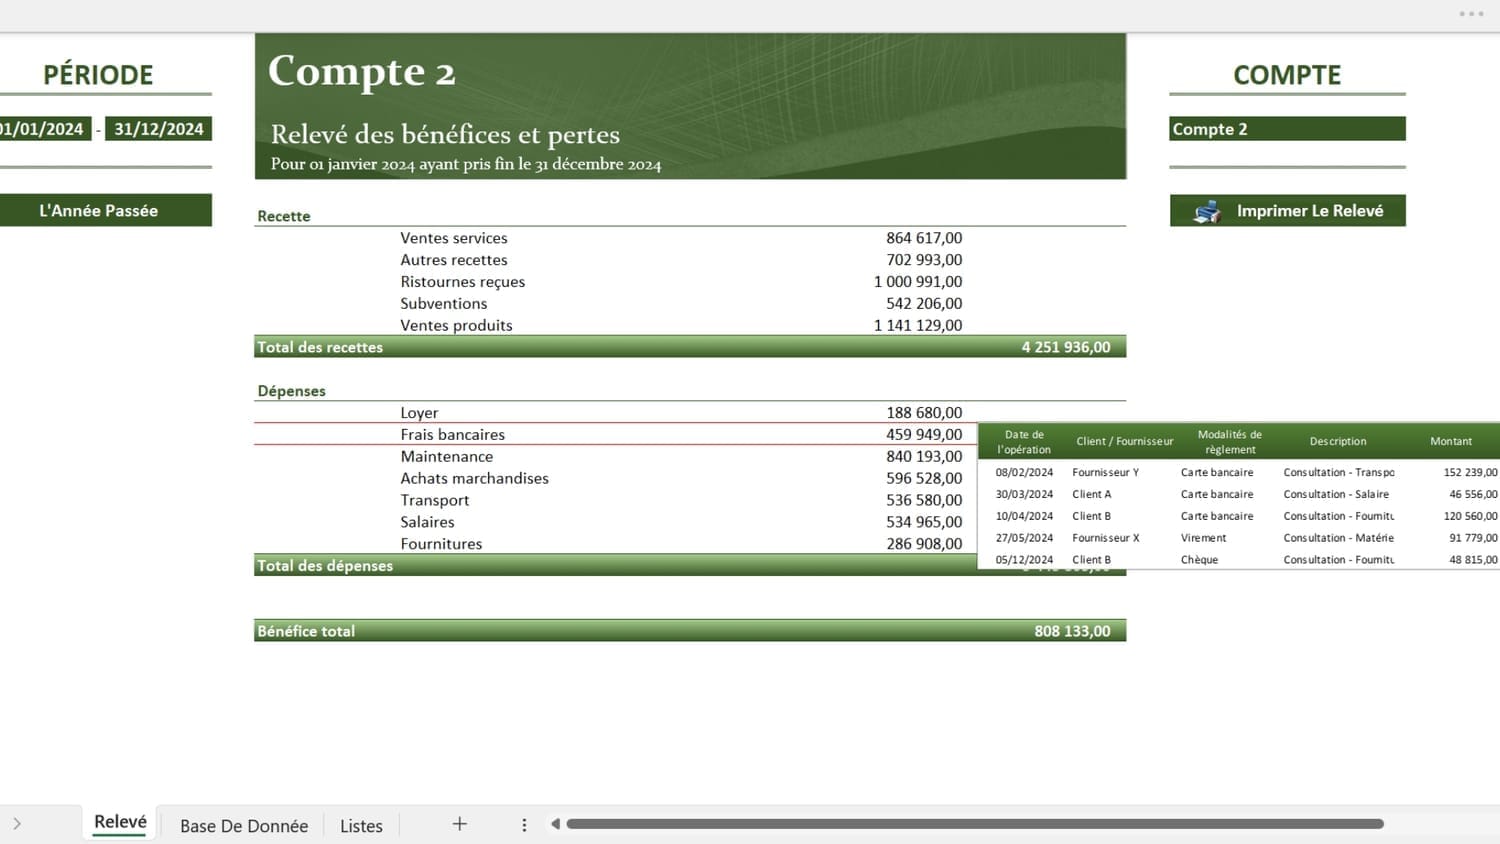Open the sheet tab options (vertical dots)
Image resolution: width=1500 pixels, height=844 pixels.
coord(524,825)
